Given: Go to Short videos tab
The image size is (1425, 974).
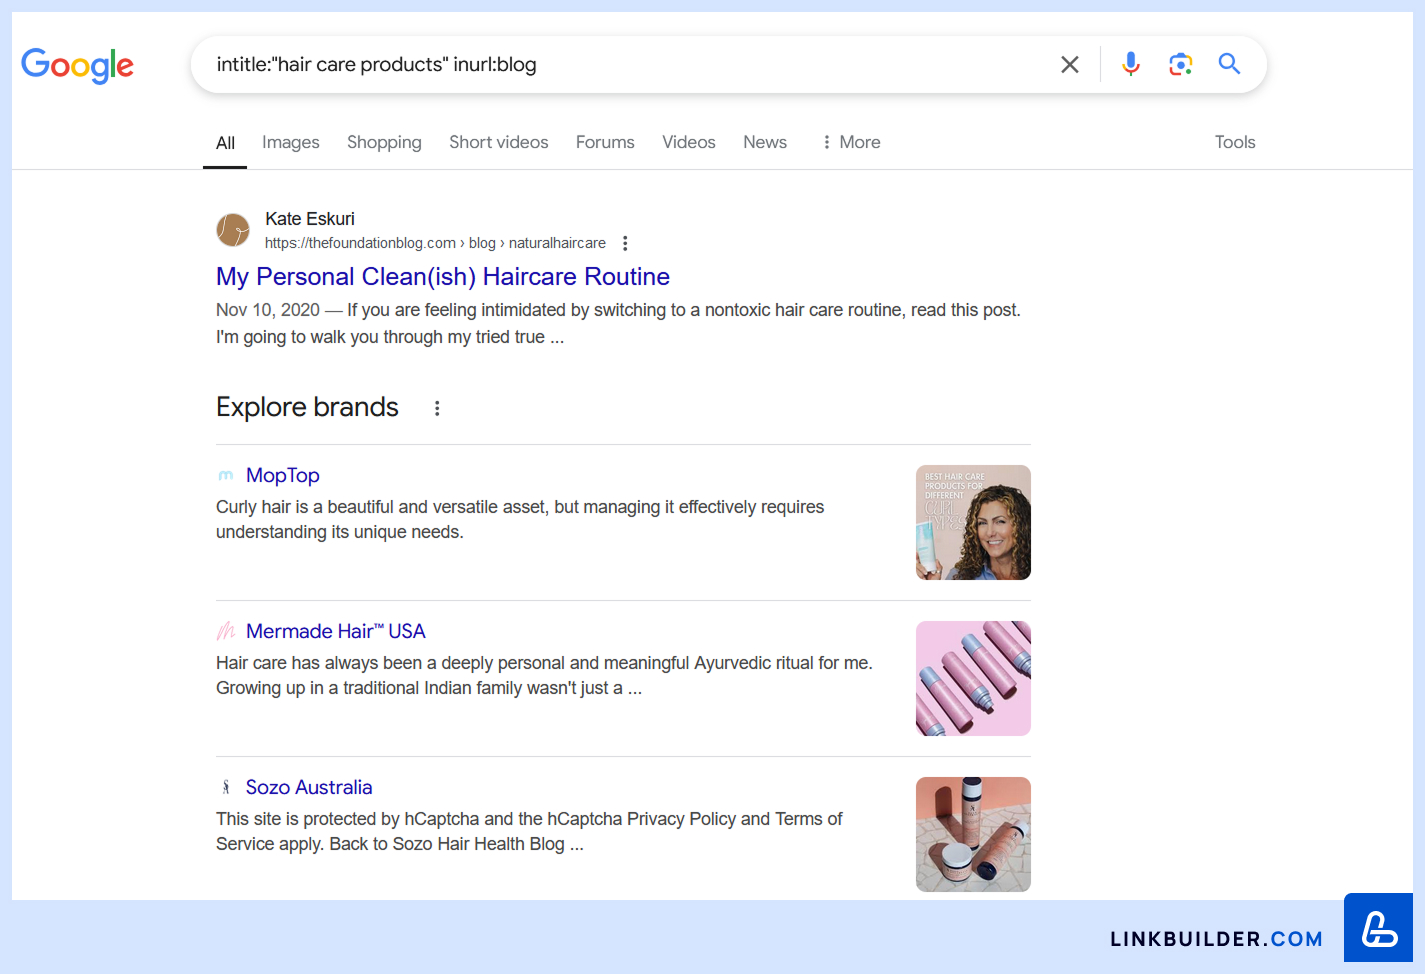Looking at the screenshot, I should [x=499, y=142].
